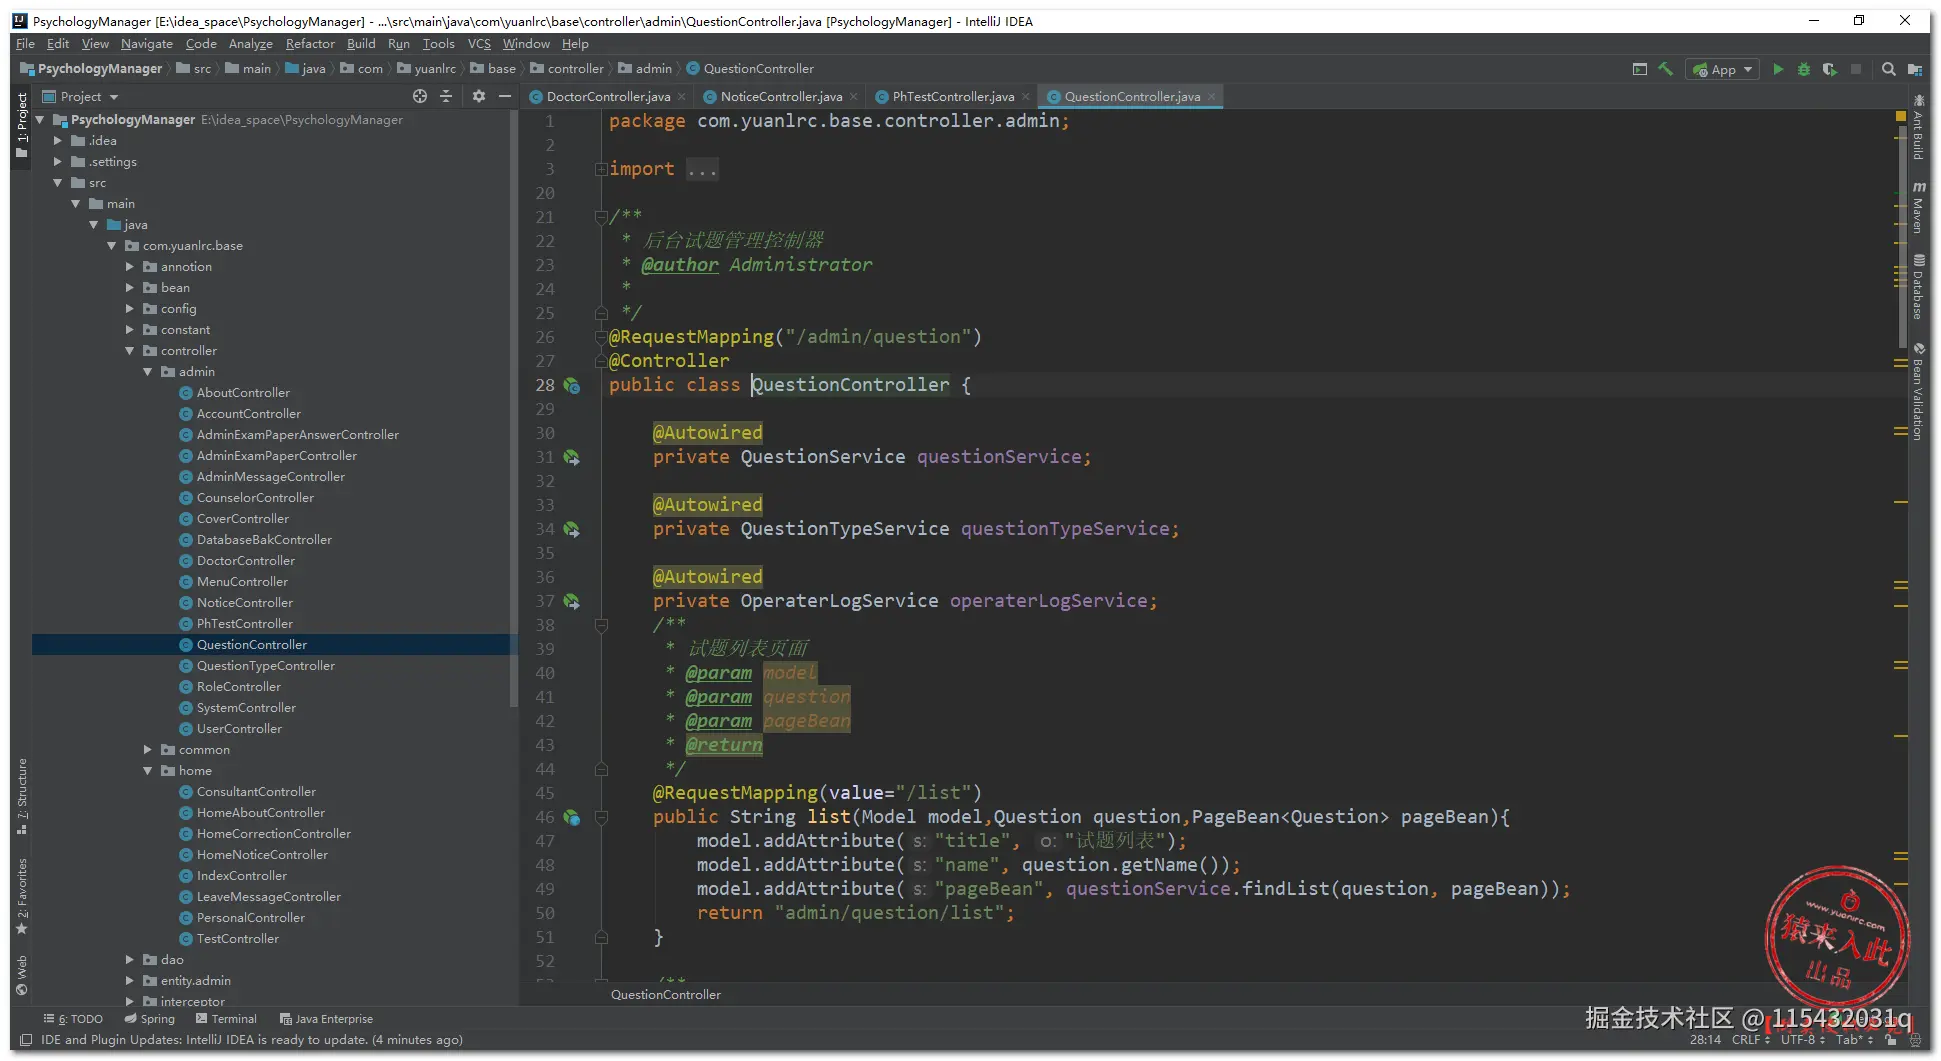Collapse the admin controller folder

(148, 372)
